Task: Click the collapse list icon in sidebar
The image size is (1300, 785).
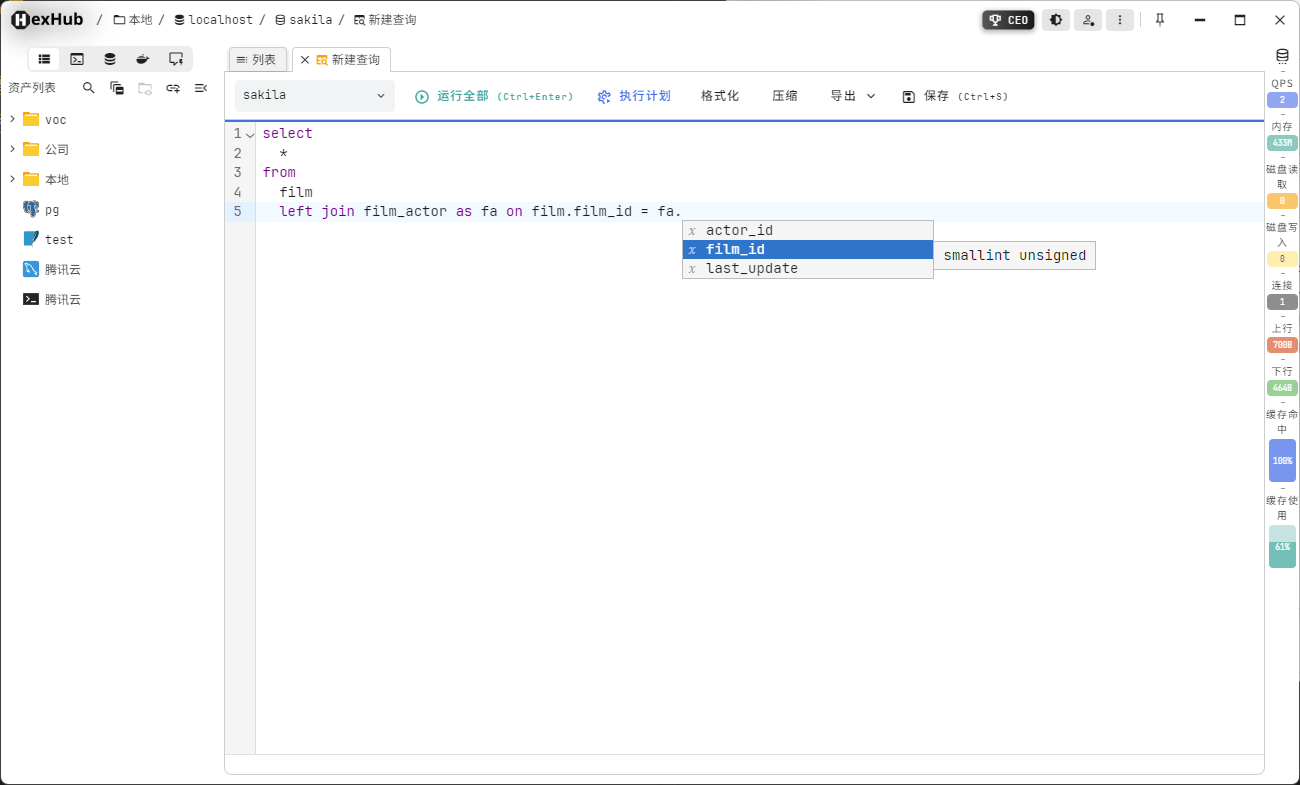Action: (x=200, y=87)
